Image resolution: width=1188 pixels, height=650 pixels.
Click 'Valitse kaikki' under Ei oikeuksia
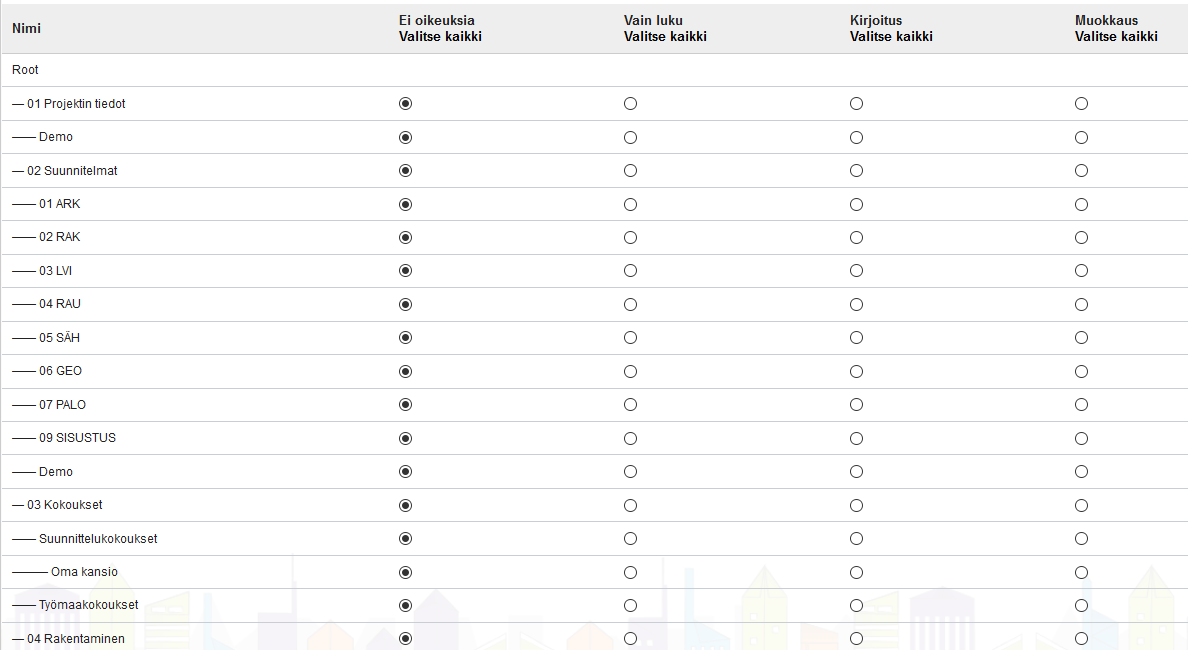[440, 37]
